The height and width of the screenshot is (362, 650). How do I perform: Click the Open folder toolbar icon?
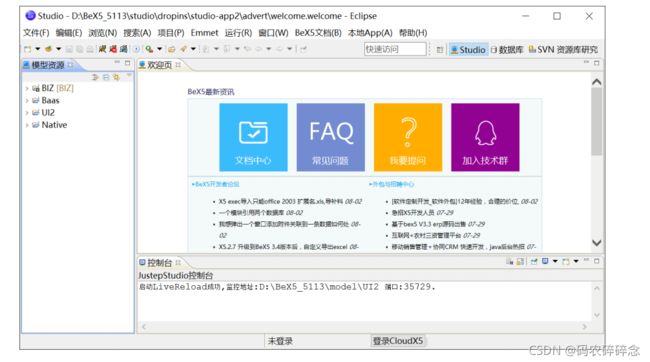click(172, 49)
